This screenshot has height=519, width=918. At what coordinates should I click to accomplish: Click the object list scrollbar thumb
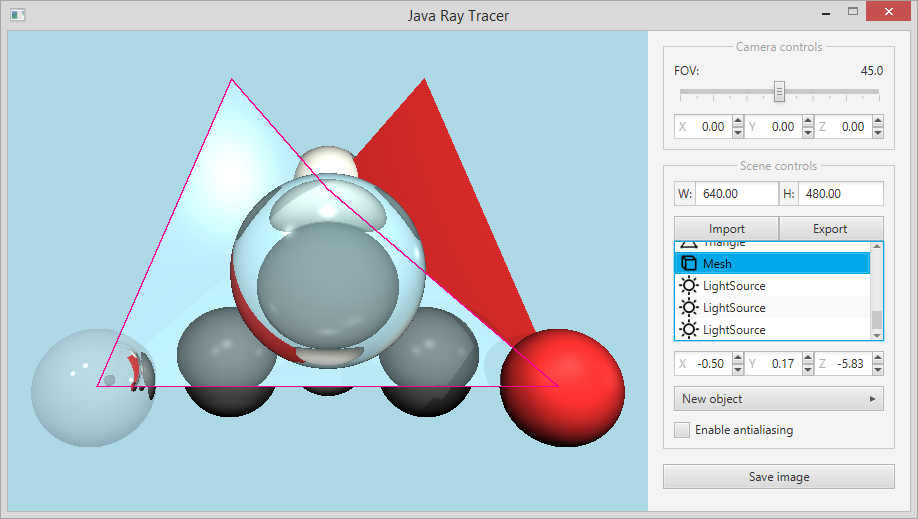click(876, 320)
